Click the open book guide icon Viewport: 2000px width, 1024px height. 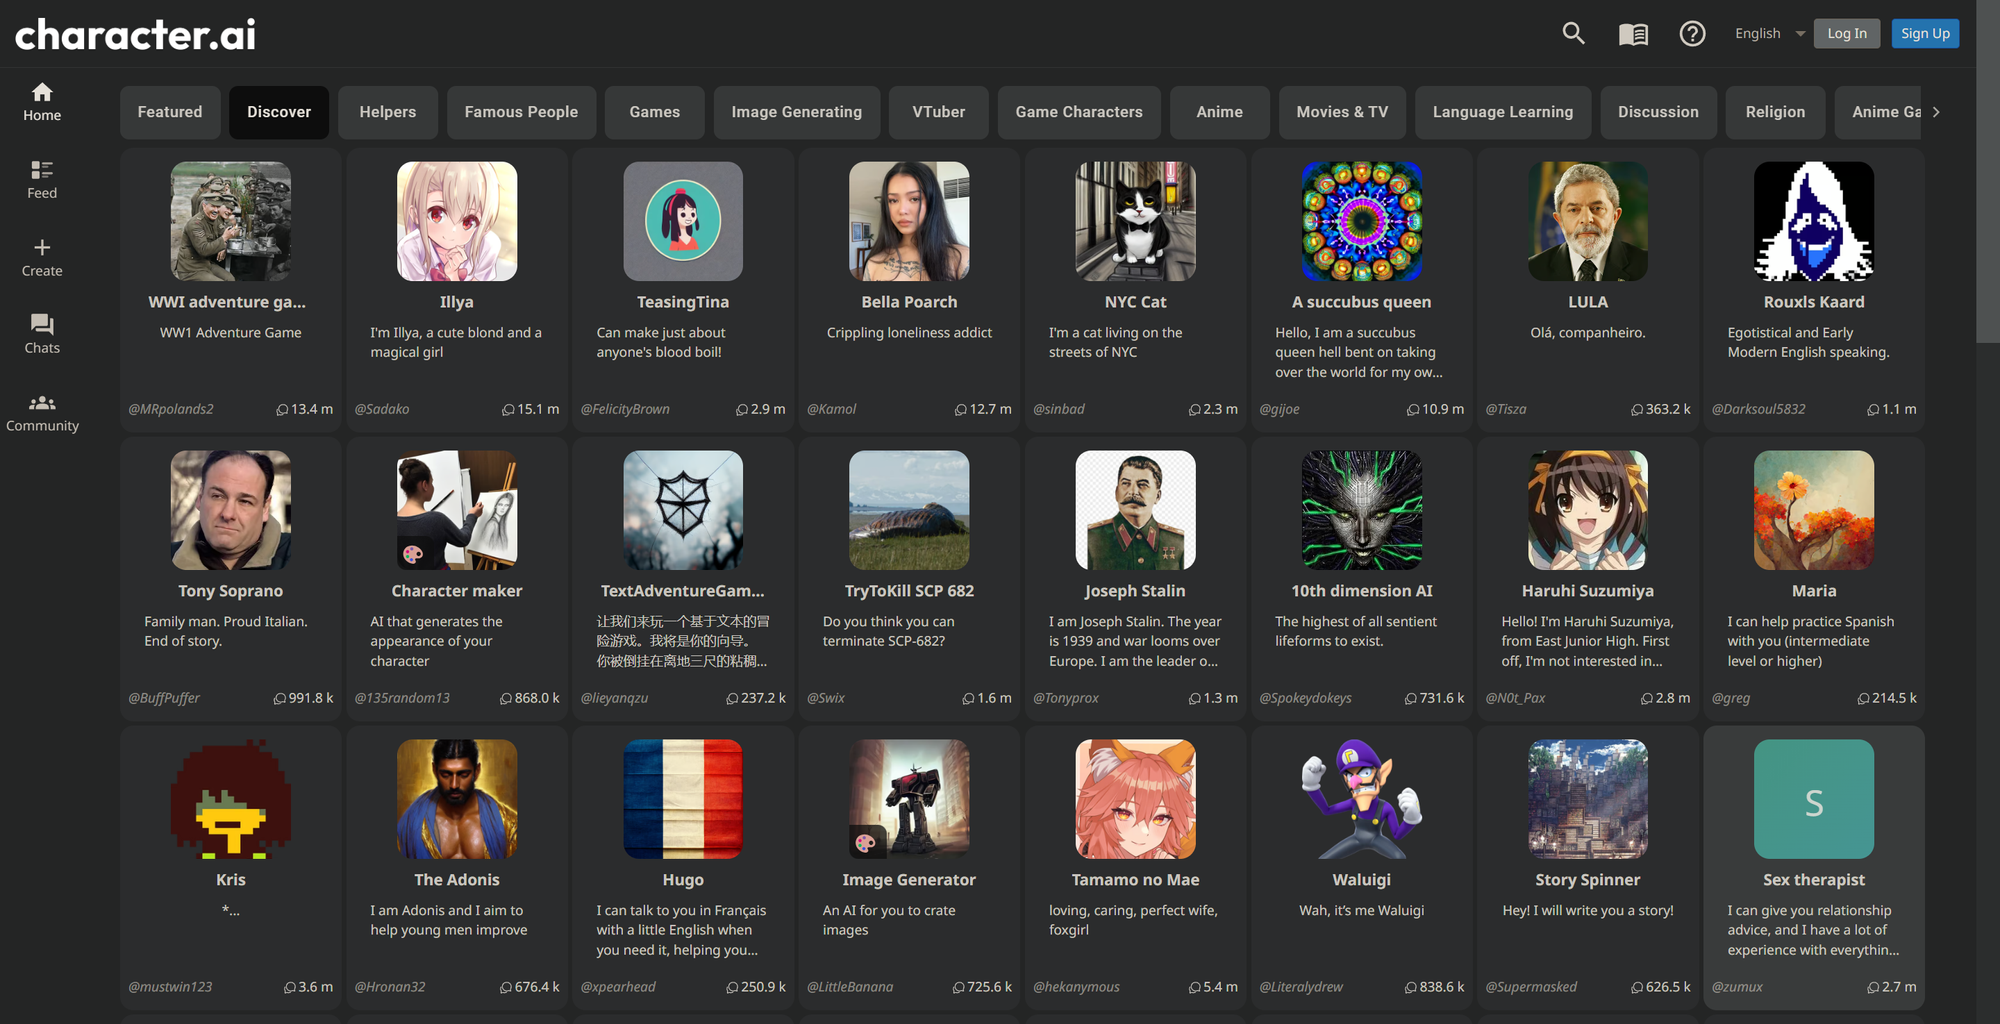click(x=1633, y=34)
